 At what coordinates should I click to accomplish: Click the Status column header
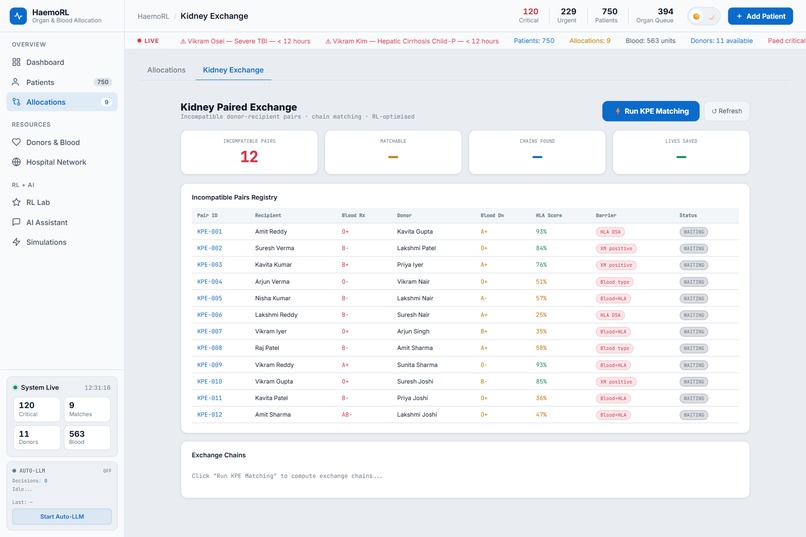pyautogui.click(x=688, y=215)
